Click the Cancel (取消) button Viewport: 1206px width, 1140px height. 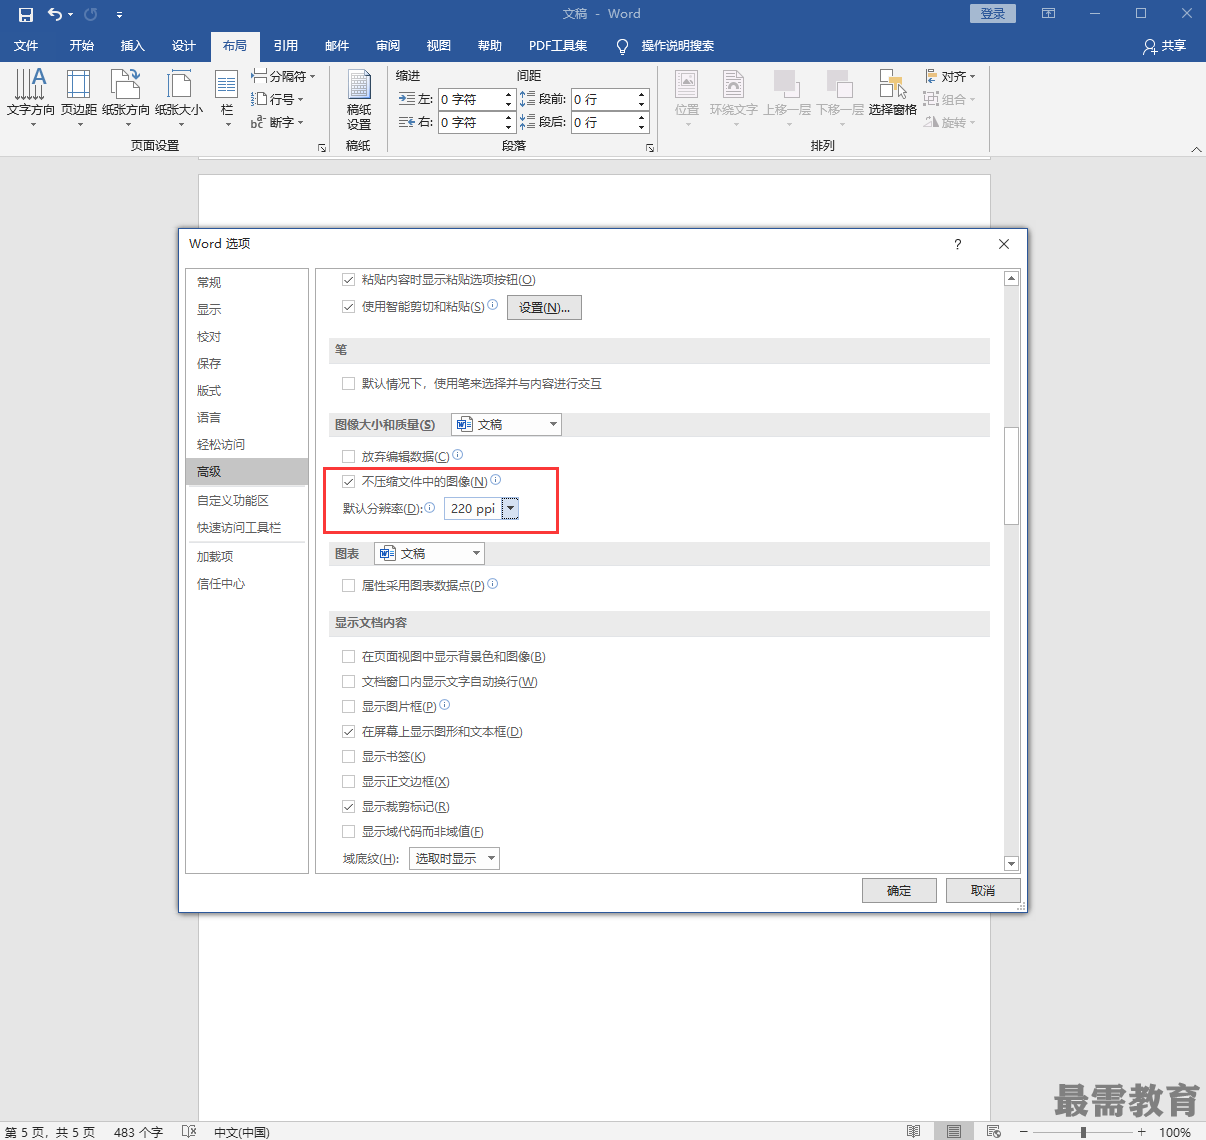(x=983, y=890)
